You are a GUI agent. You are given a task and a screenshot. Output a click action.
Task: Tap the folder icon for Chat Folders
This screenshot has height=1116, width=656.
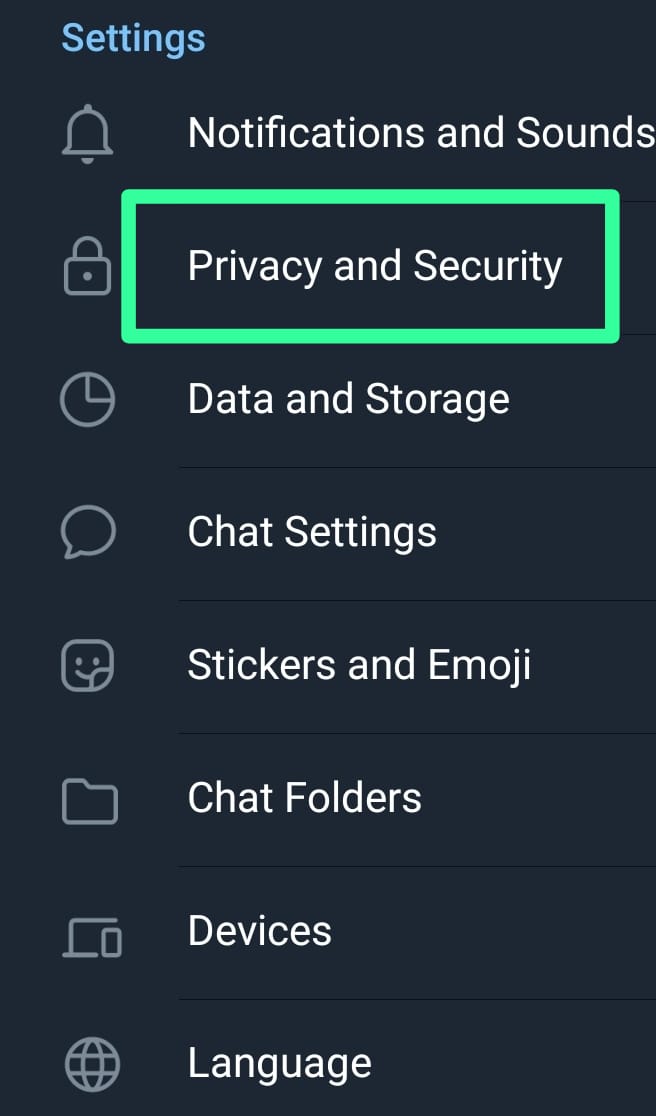pyautogui.click(x=90, y=801)
